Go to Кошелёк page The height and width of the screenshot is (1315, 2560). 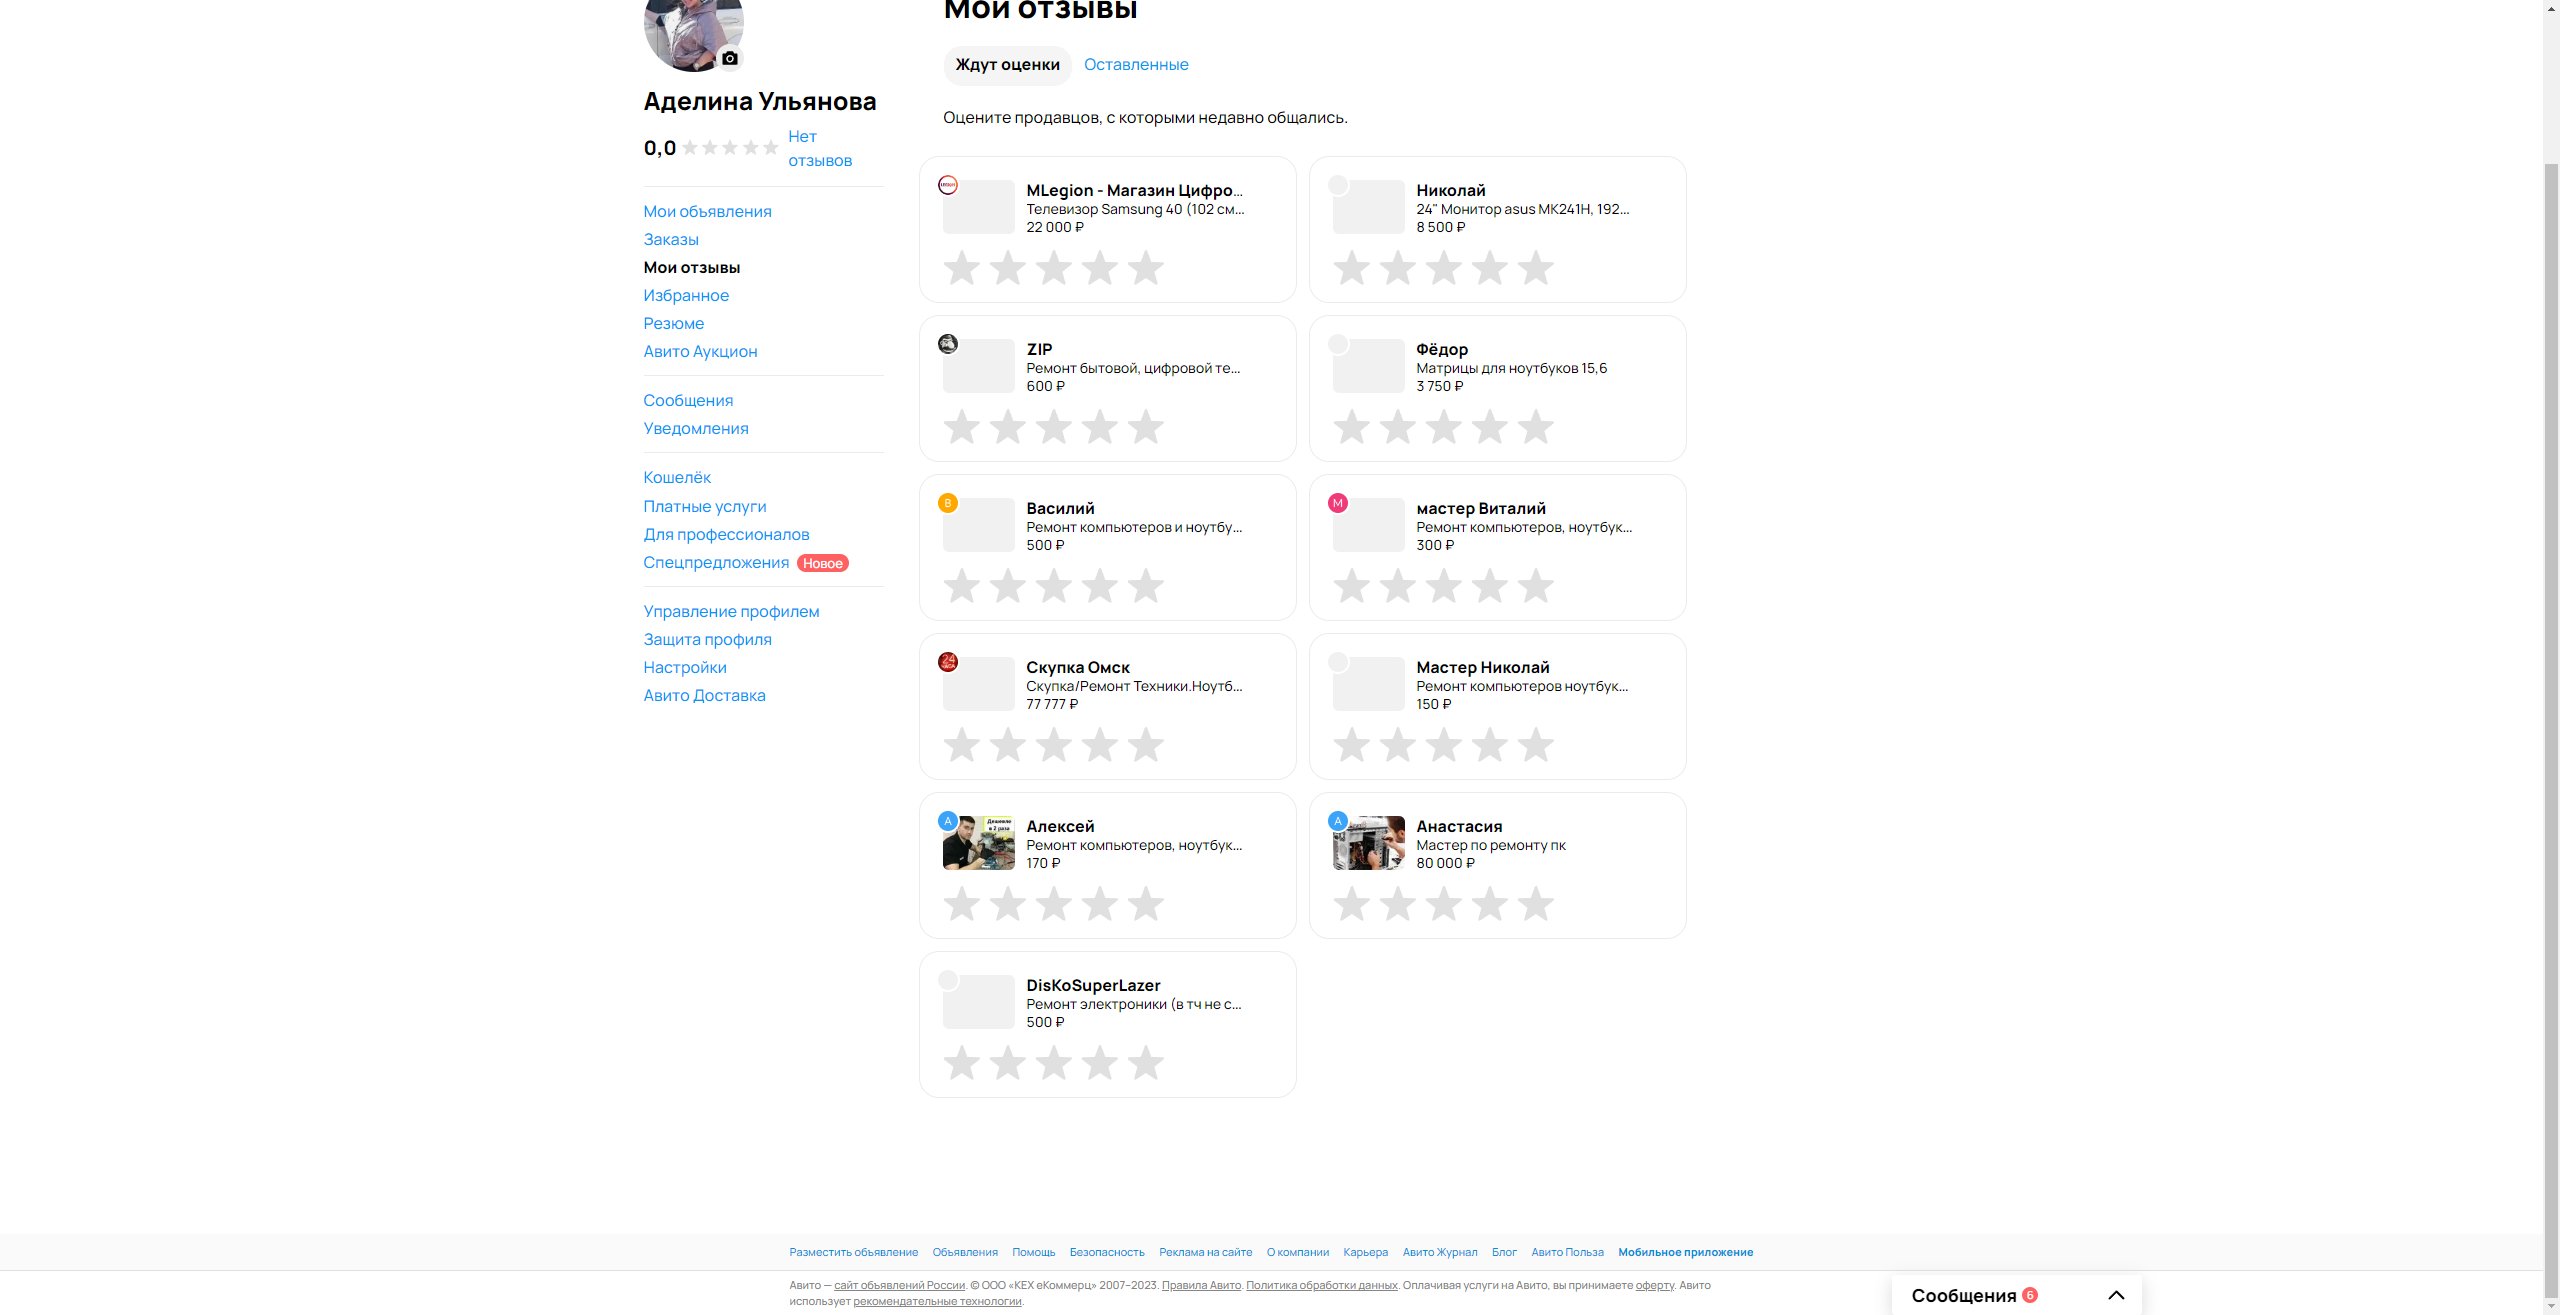click(x=677, y=478)
